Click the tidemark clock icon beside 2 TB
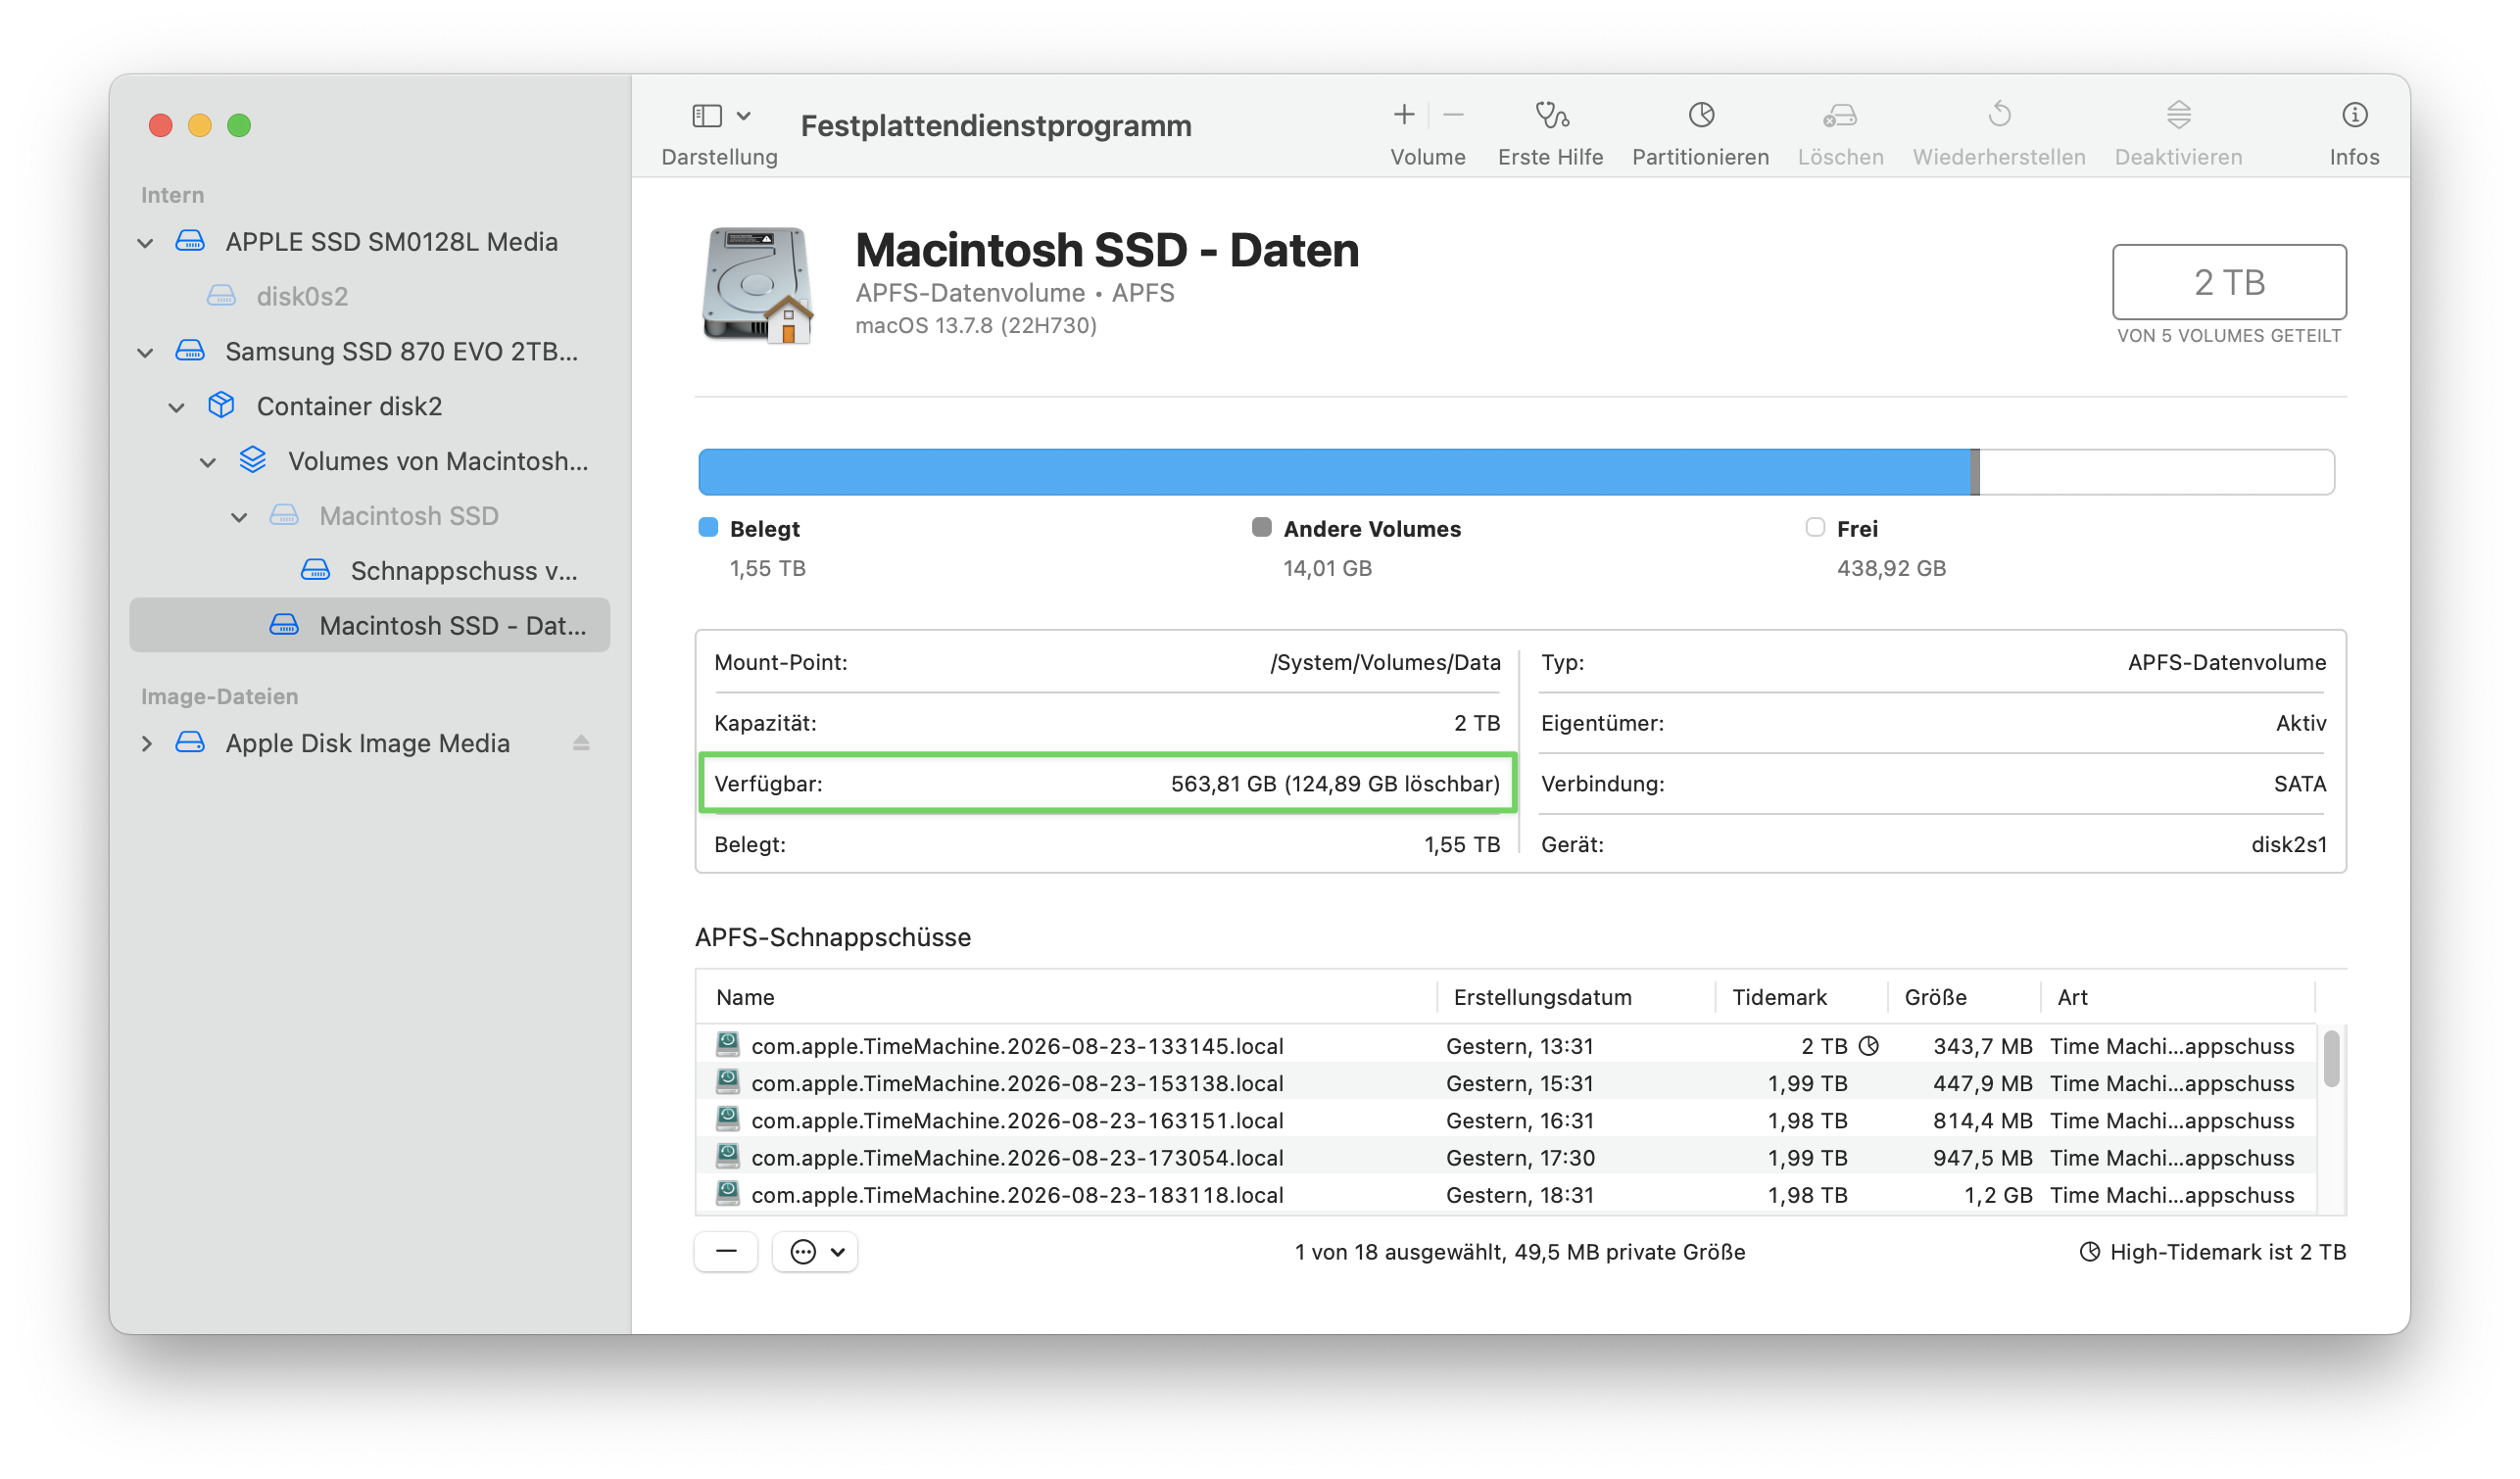Image resolution: width=2520 pixels, height=1479 pixels. click(1868, 1046)
